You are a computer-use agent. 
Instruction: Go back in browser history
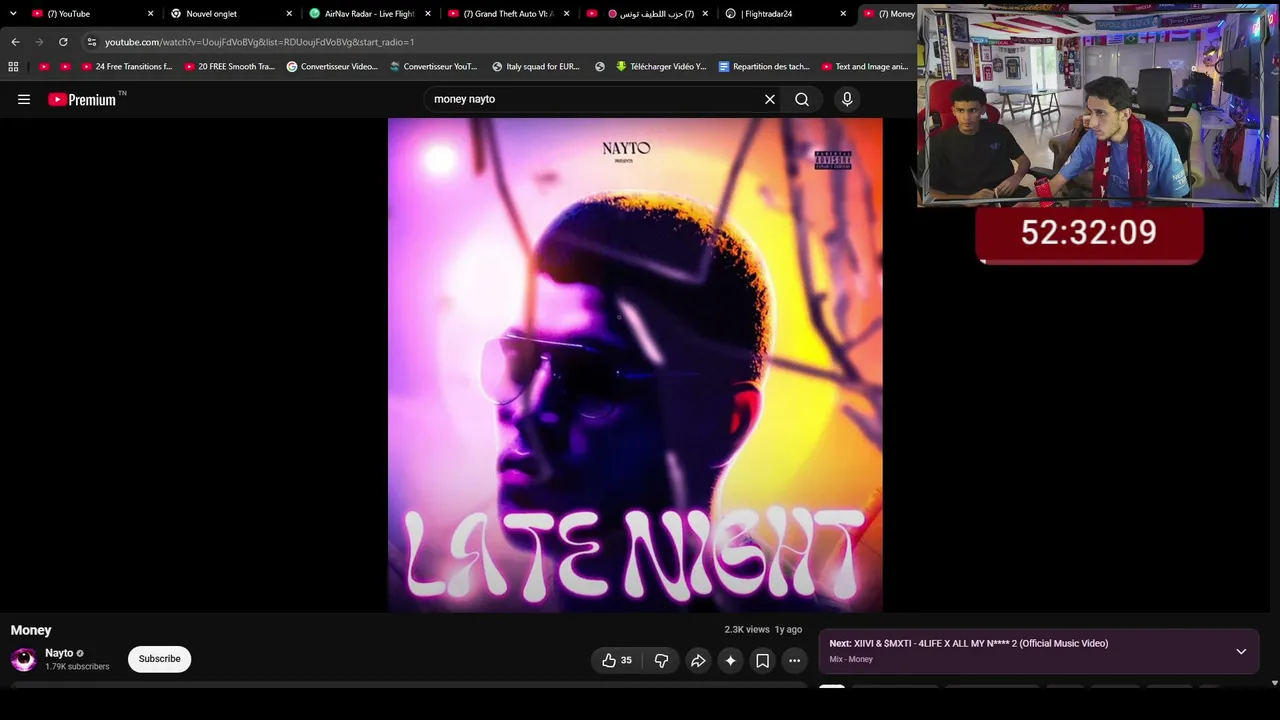tap(15, 42)
